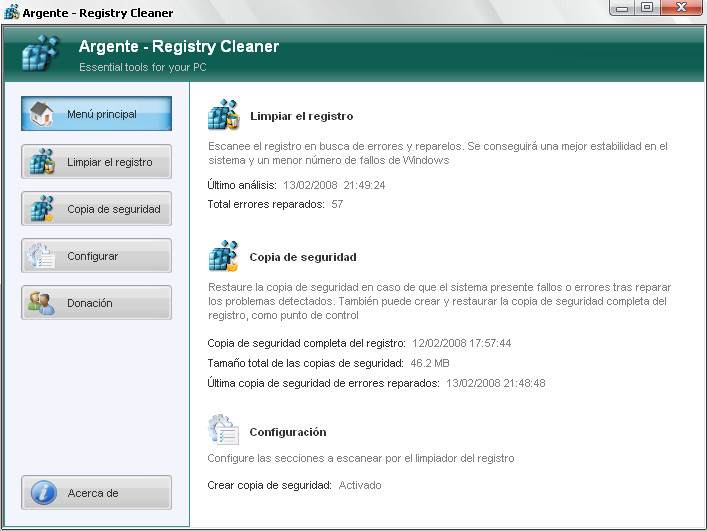Click the large Configuración section icon
The width and height of the screenshot is (707, 531).
[223, 430]
